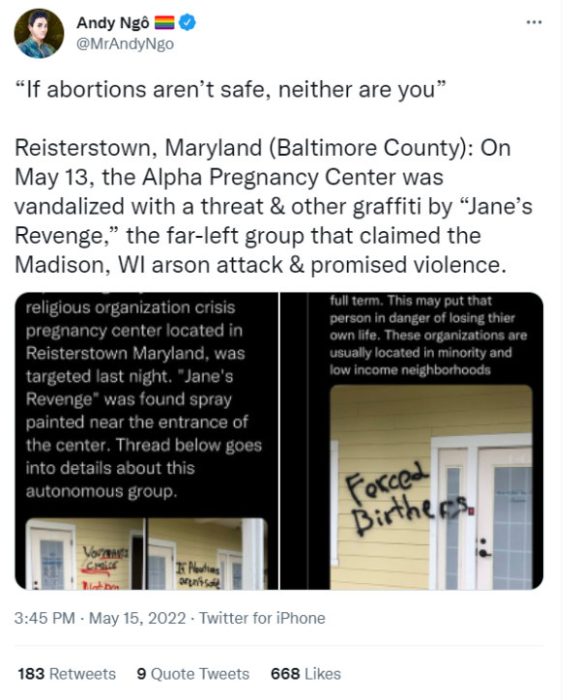Open the @MrAndyNgo handle link

pos(125,44)
